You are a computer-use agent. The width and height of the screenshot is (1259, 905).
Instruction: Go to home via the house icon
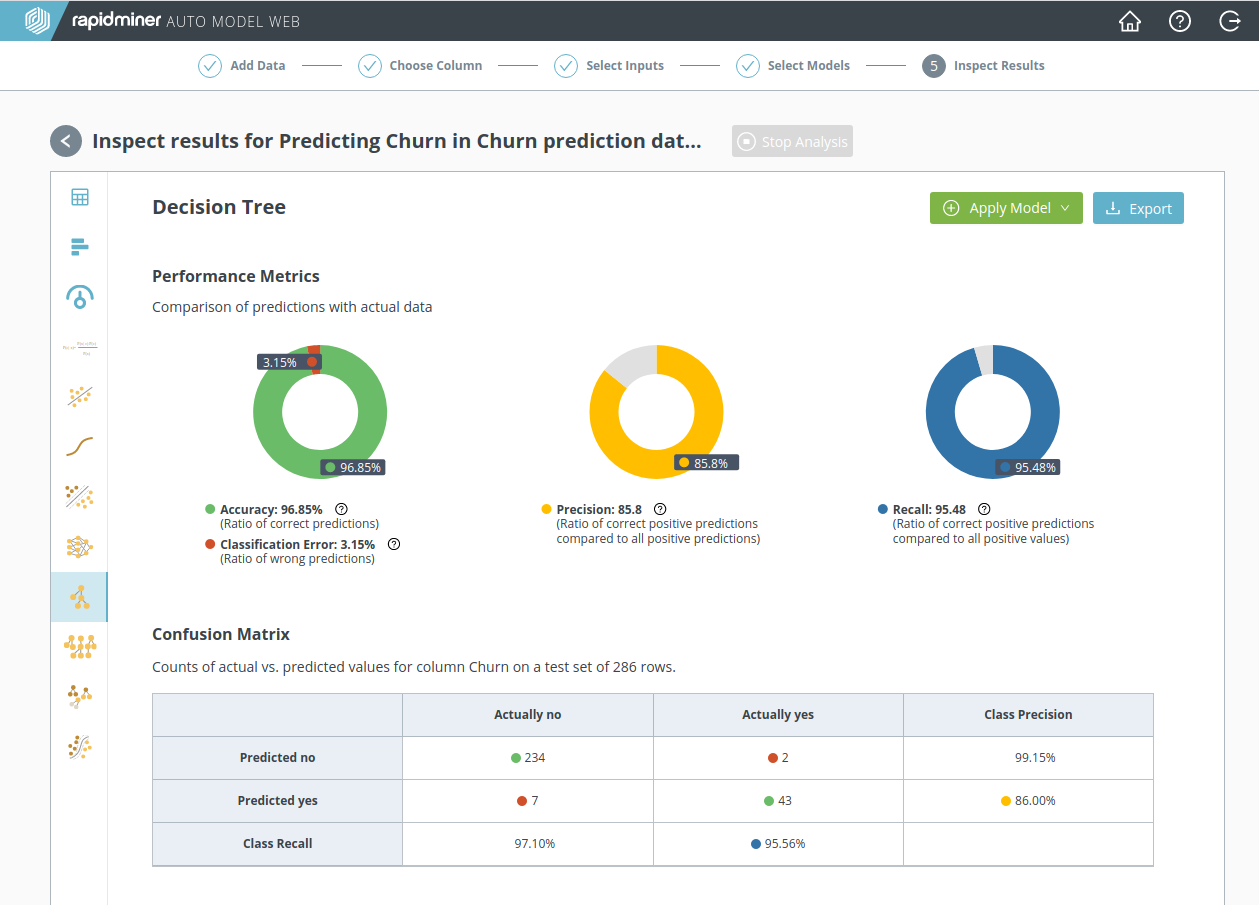point(1130,21)
